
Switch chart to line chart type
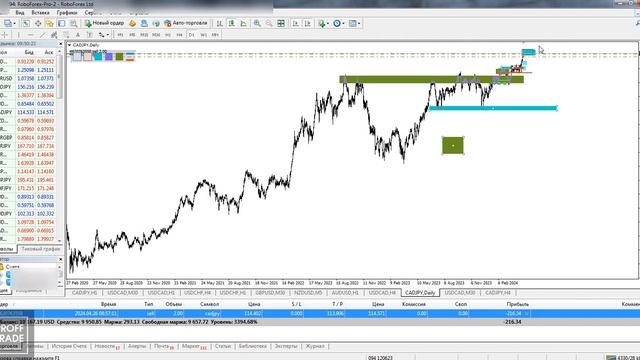pos(244,24)
